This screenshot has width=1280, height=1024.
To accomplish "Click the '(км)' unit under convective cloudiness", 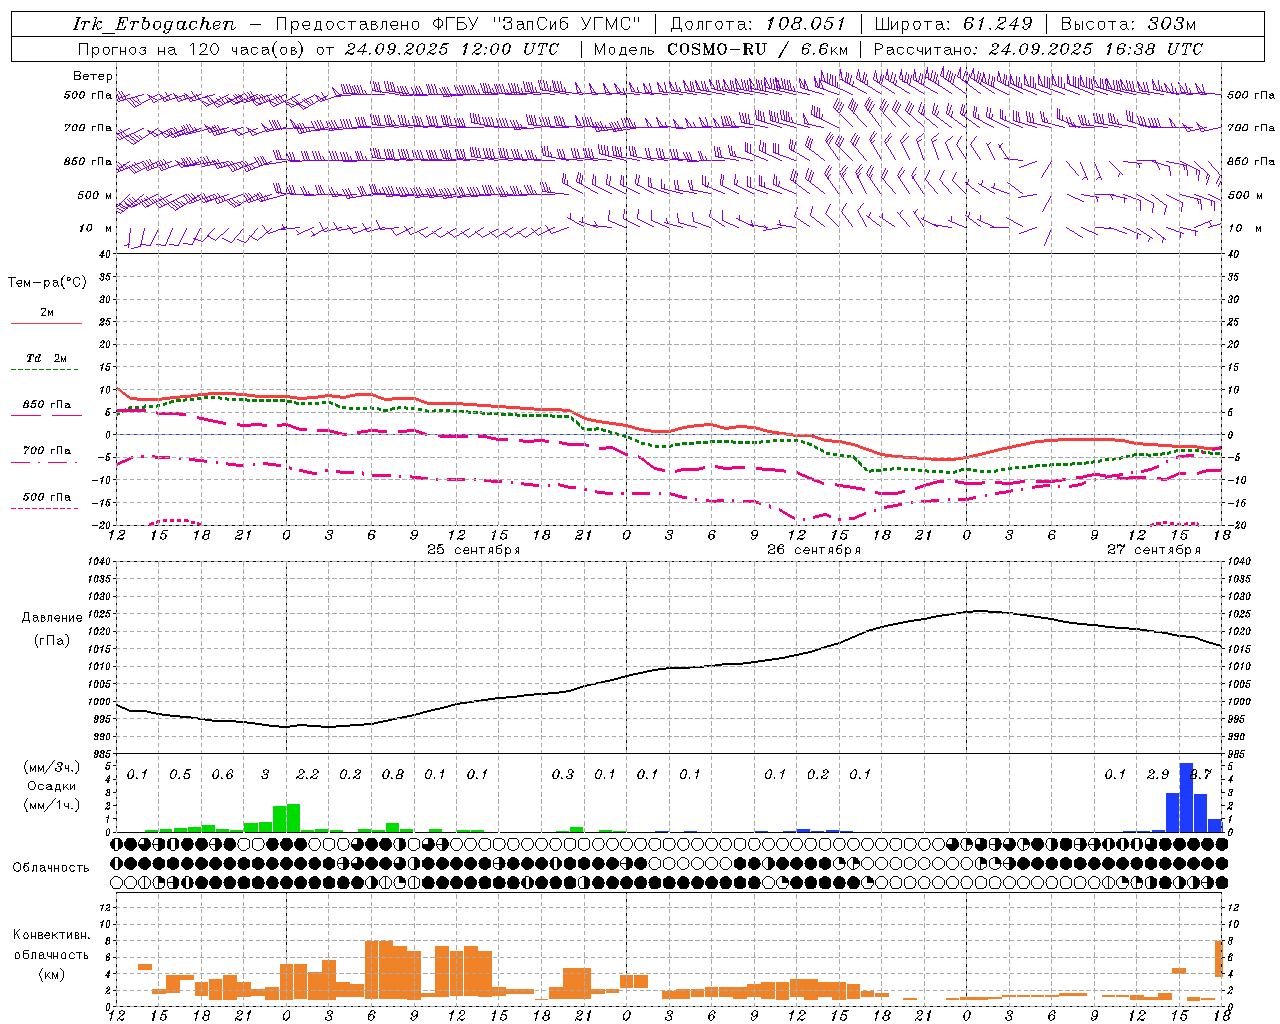I will pyautogui.click(x=51, y=974).
